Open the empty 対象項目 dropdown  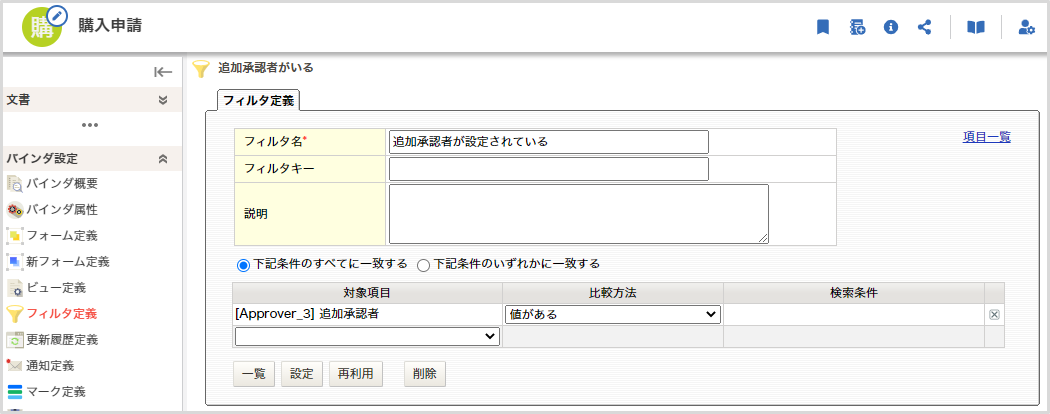click(368, 337)
